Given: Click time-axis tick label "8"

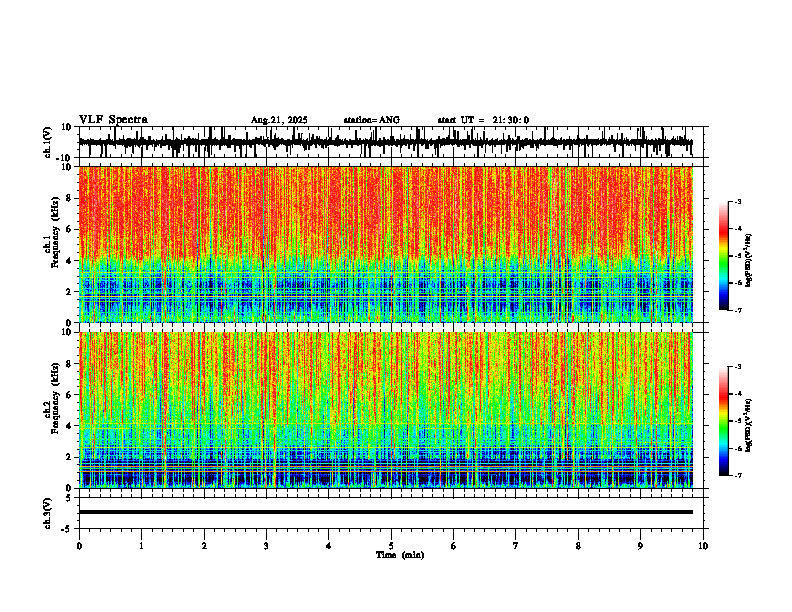Looking at the screenshot, I should (578, 546).
